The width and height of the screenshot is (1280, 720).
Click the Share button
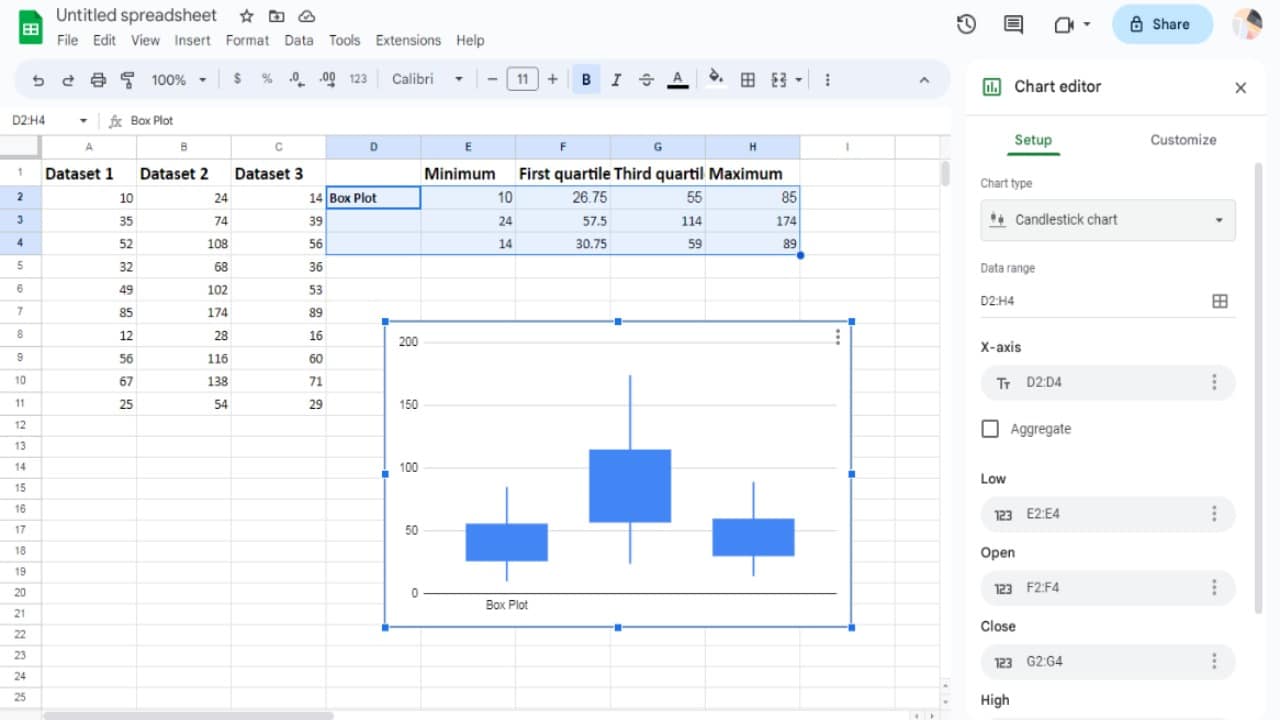click(1162, 24)
